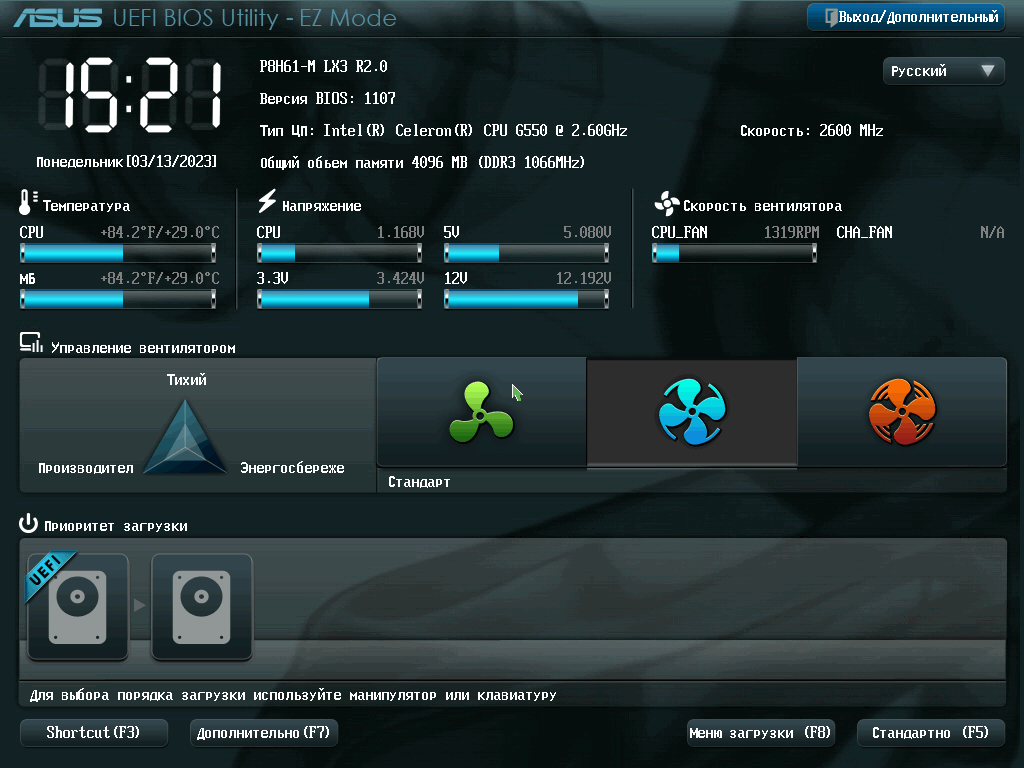Click the 3.424V reading
Image resolution: width=1024 pixels, height=768 pixels.
(x=400, y=278)
